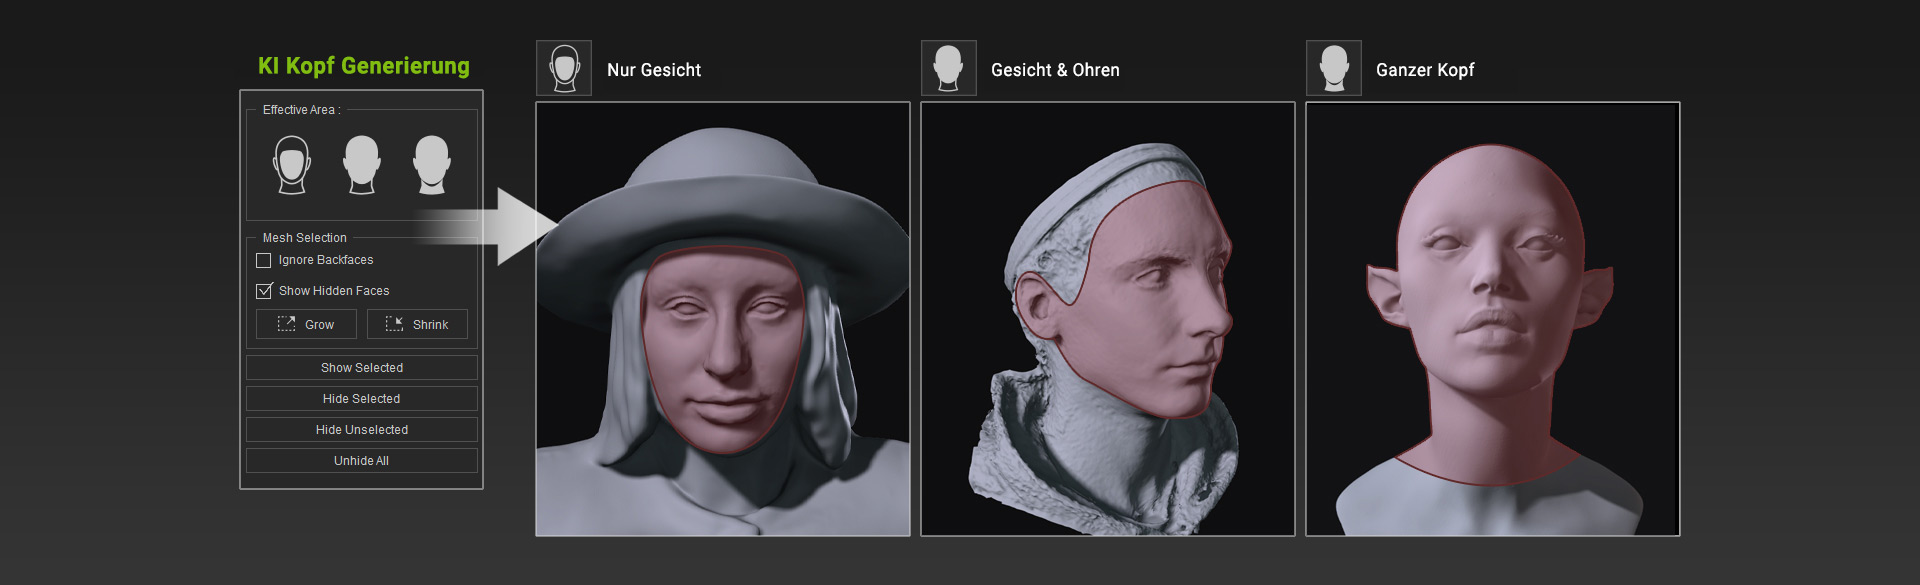
Task: Select full head effective area icon
Action: tap(432, 165)
